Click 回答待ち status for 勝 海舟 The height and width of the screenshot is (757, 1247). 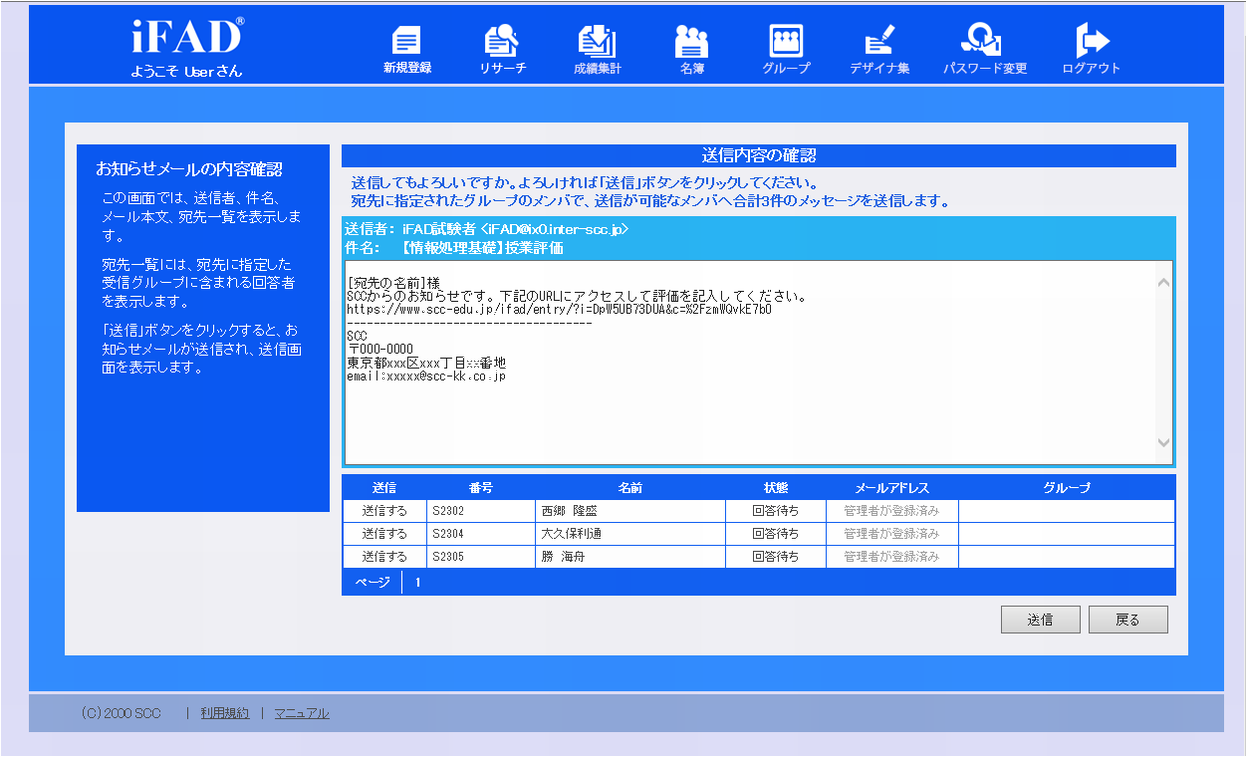click(x=776, y=556)
